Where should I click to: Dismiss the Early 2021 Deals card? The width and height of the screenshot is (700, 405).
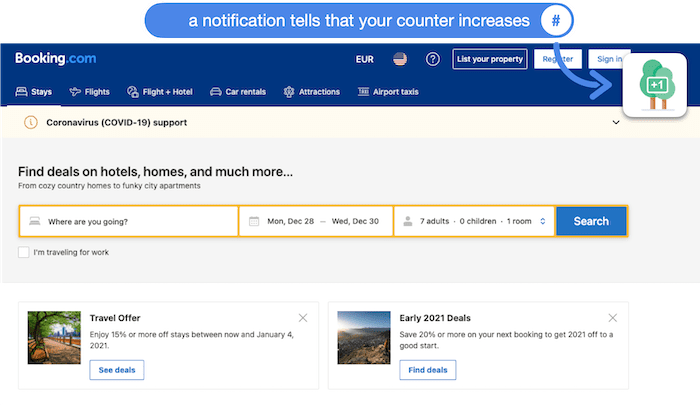[x=612, y=318]
